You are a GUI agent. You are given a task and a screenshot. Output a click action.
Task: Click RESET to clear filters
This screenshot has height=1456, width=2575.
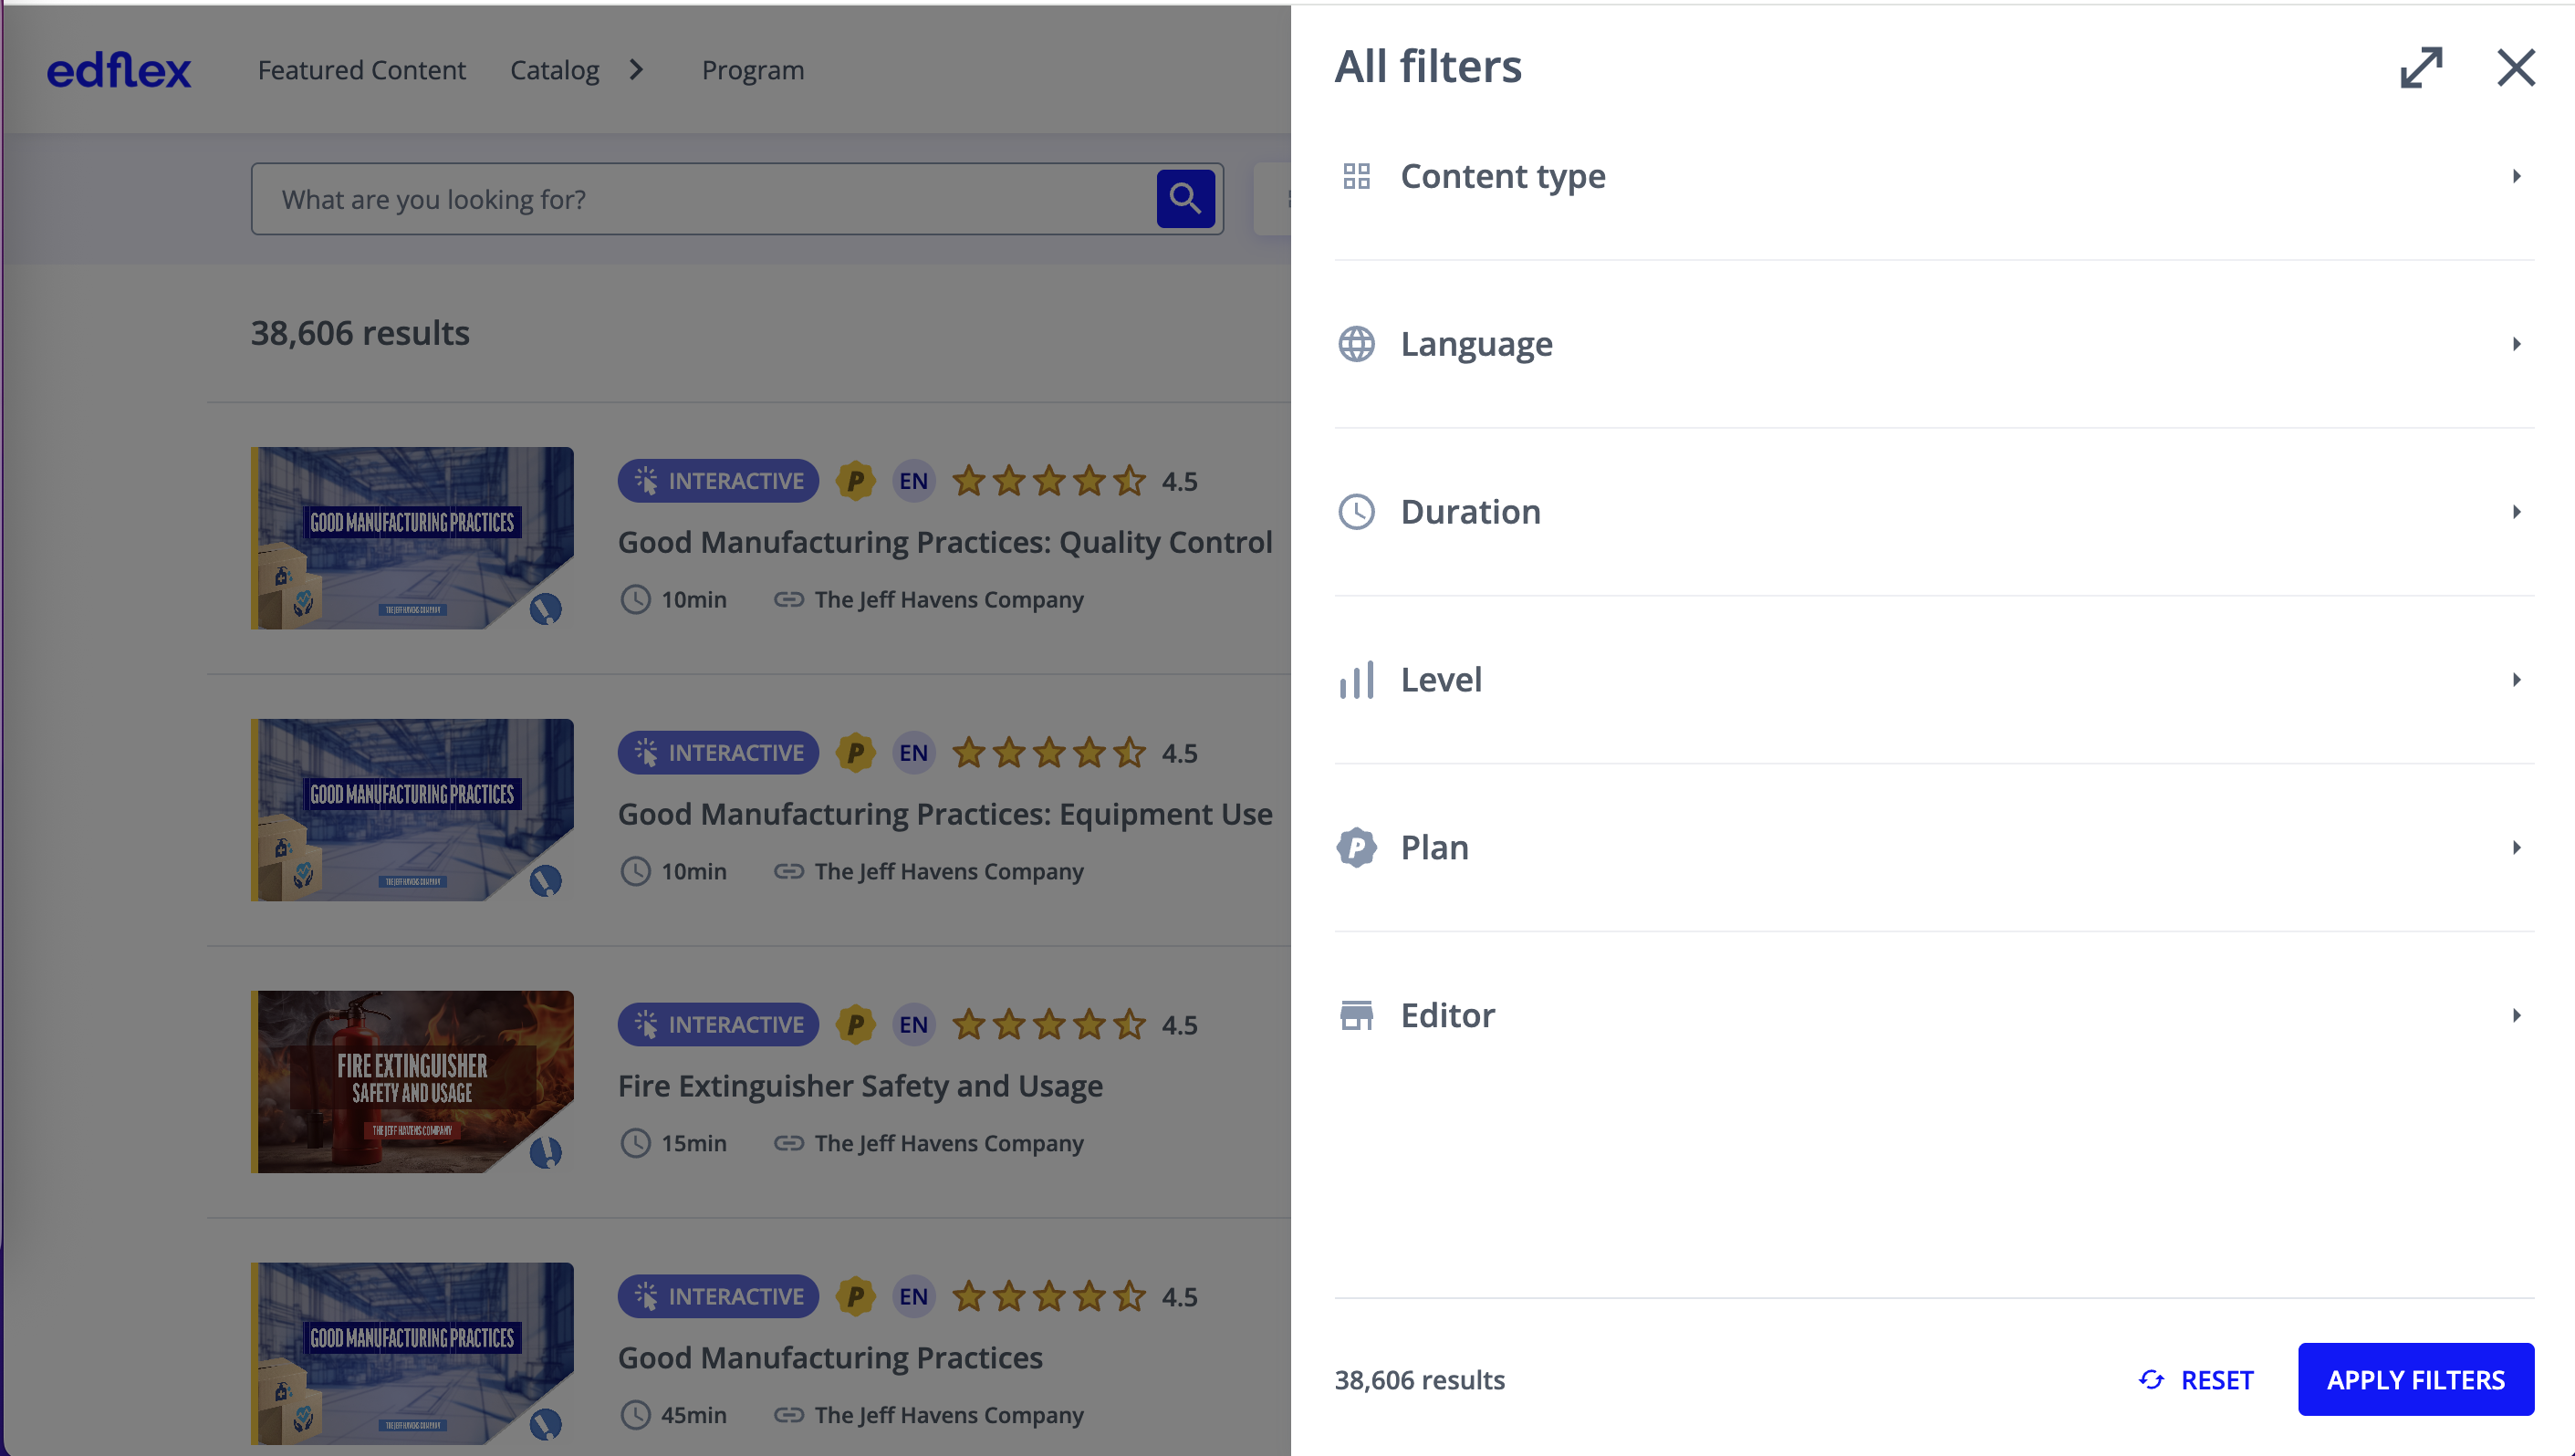[x=2196, y=1380]
